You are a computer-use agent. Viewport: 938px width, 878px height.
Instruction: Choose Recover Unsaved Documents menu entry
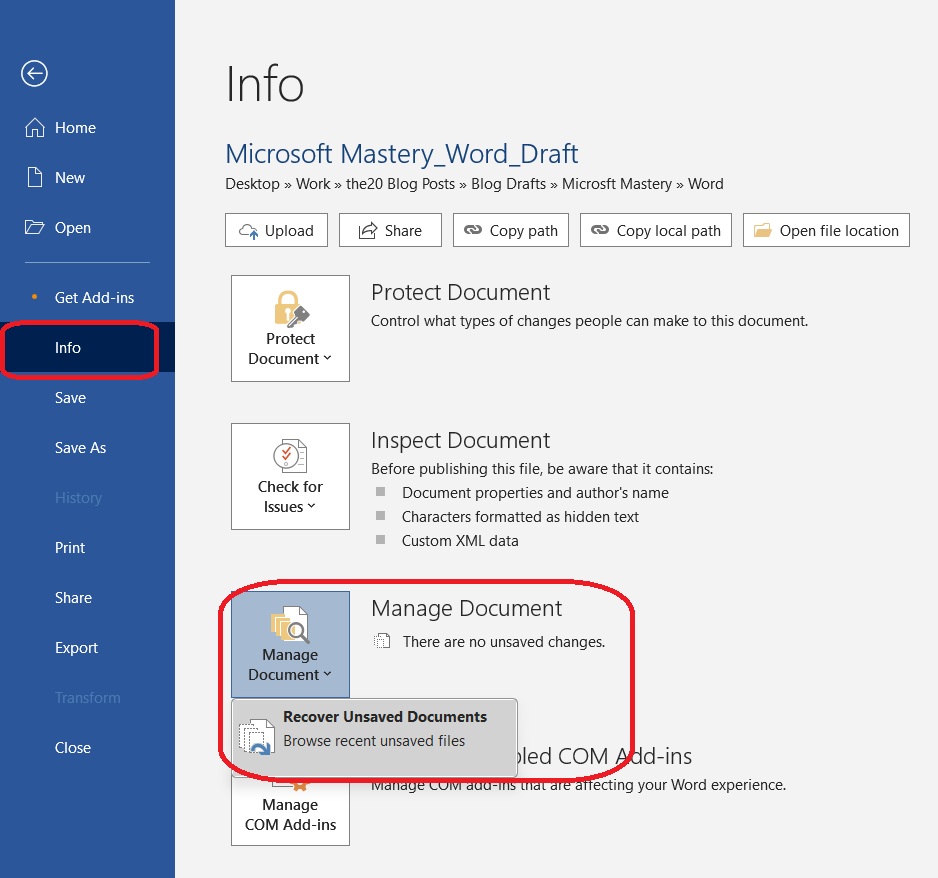click(374, 736)
